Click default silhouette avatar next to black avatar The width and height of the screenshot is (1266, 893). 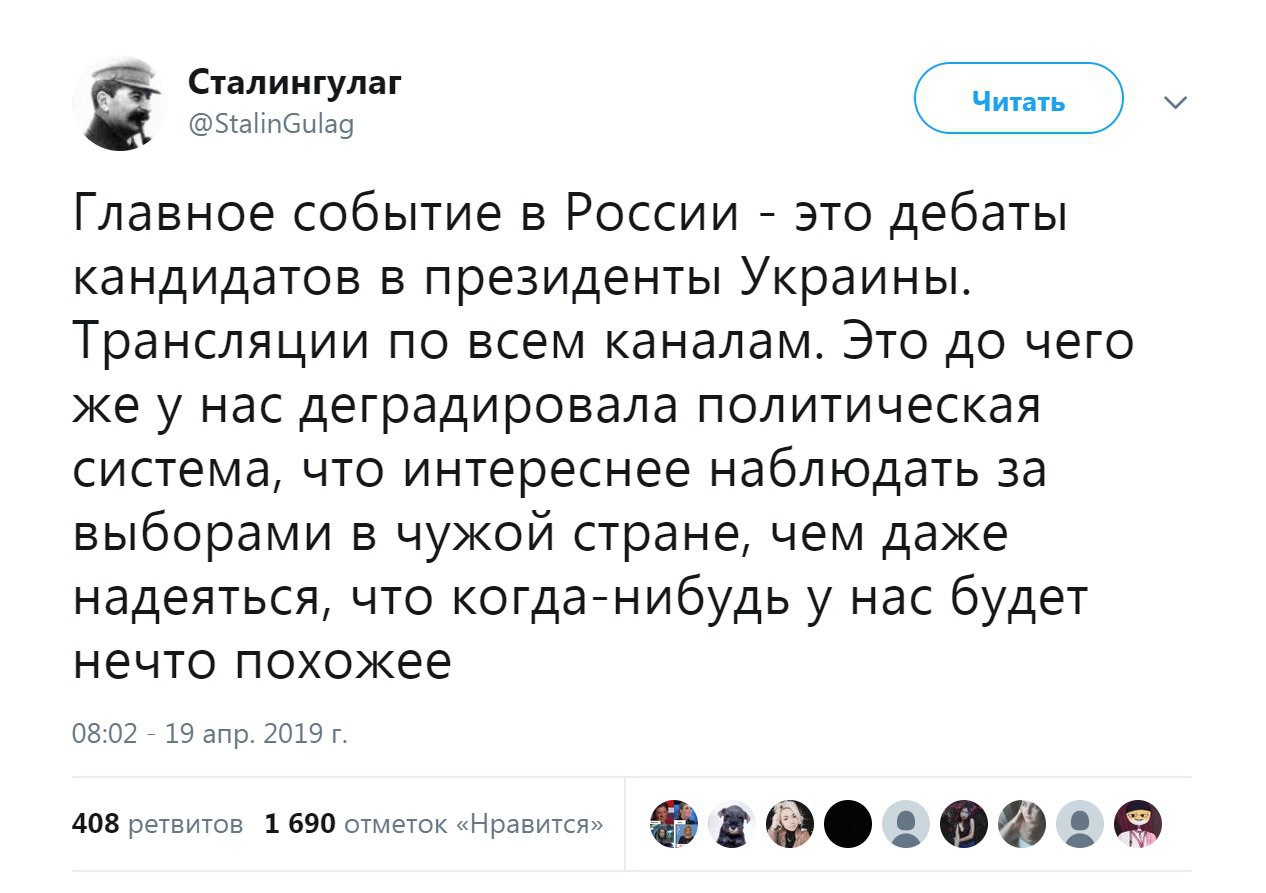tap(905, 824)
